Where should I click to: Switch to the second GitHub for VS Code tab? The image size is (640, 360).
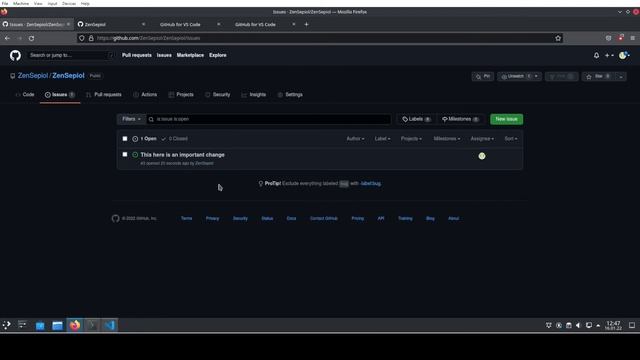[262, 24]
